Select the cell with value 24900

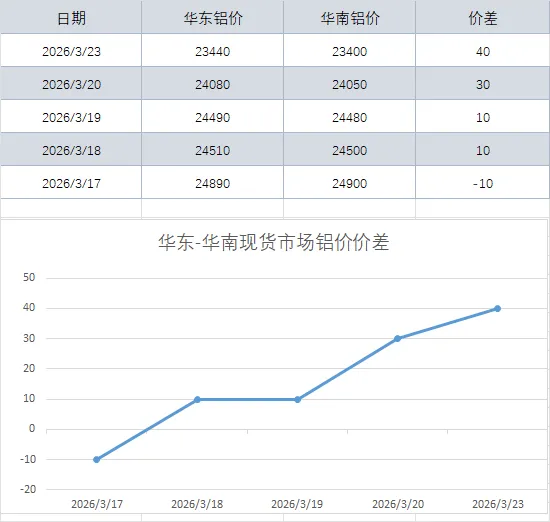[349, 183]
